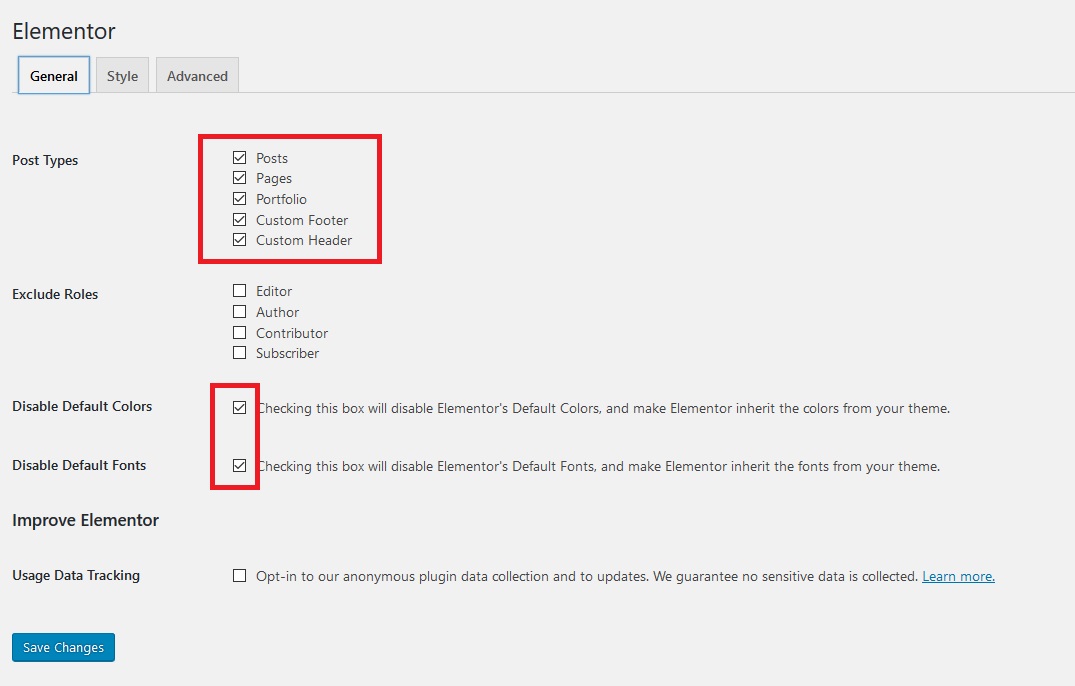Image resolution: width=1075 pixels, height=686 pixels.
Task: Switch to the Style tab
Action: [122, 75]
